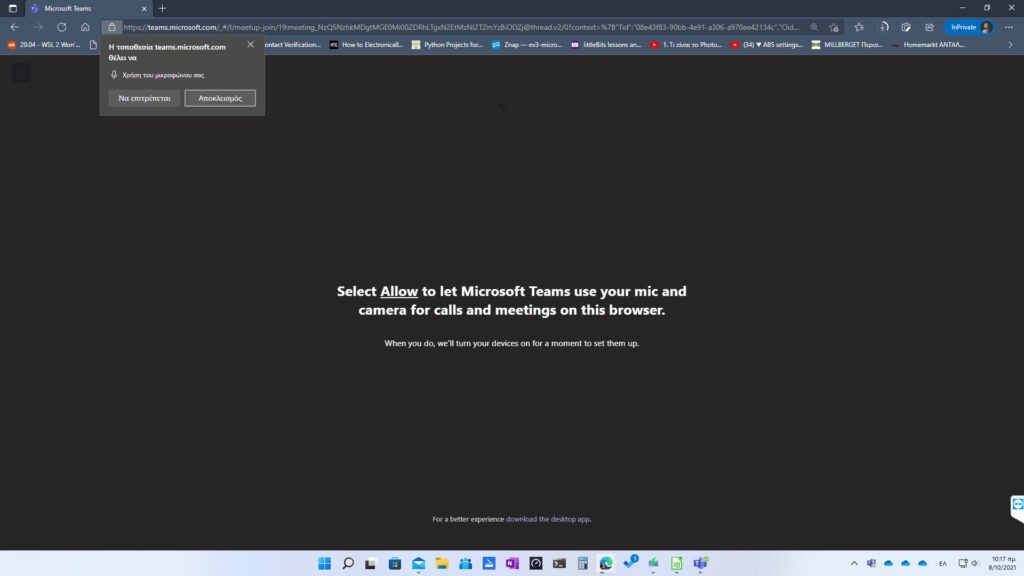Viewport: 1024px width, 576px height.
Task: Open the Collections toolbar icon
Action: pyautogui.click(x=906, y=27)
